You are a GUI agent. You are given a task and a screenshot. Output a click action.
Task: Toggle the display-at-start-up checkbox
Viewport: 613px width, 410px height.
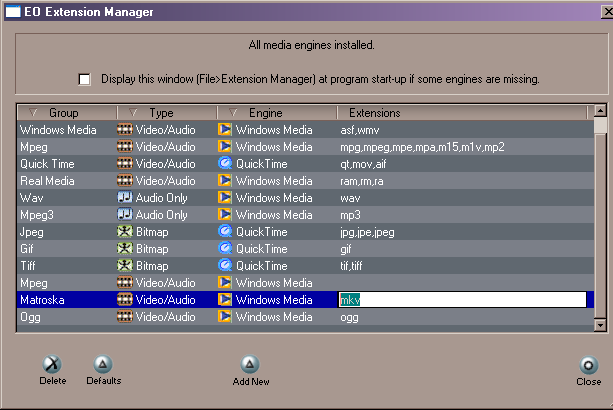coord(84,79)
